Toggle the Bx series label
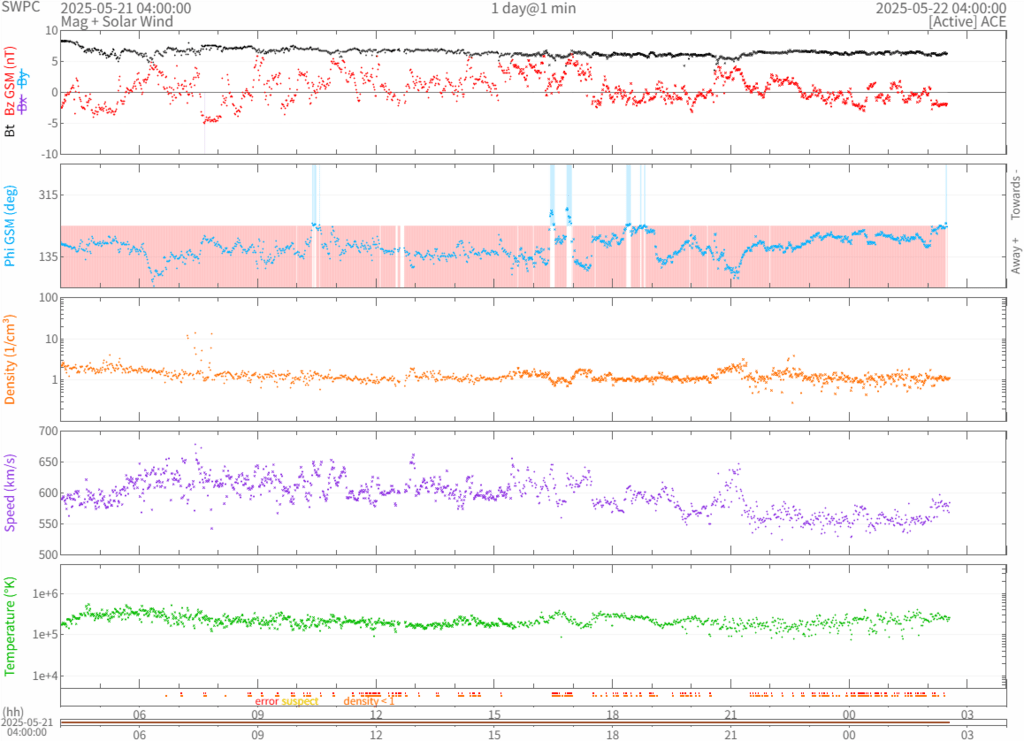Image resolution: width=1024 pixels, height=741 pixels. 23,104
